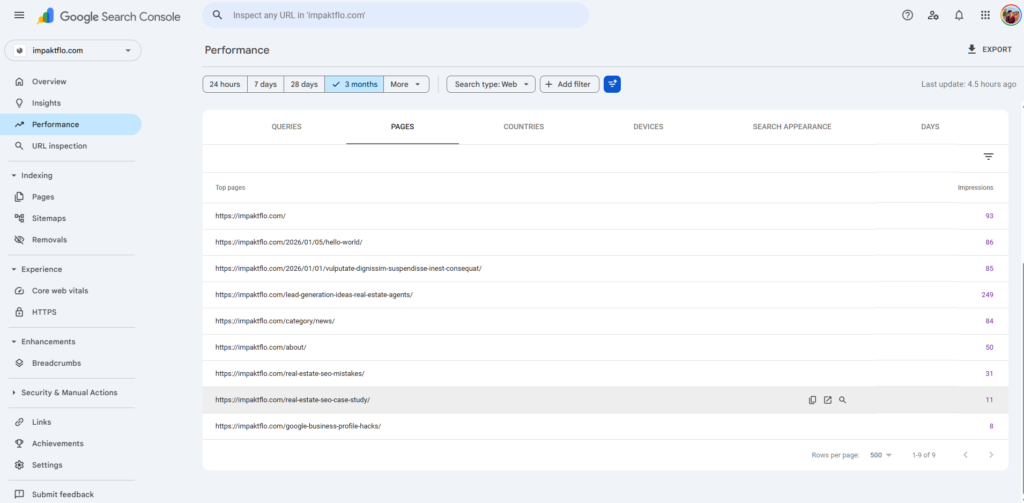This screenshot has width=1024, height=503.
Task: Open the indexing Pages report in sidebar
Action: 71,197
